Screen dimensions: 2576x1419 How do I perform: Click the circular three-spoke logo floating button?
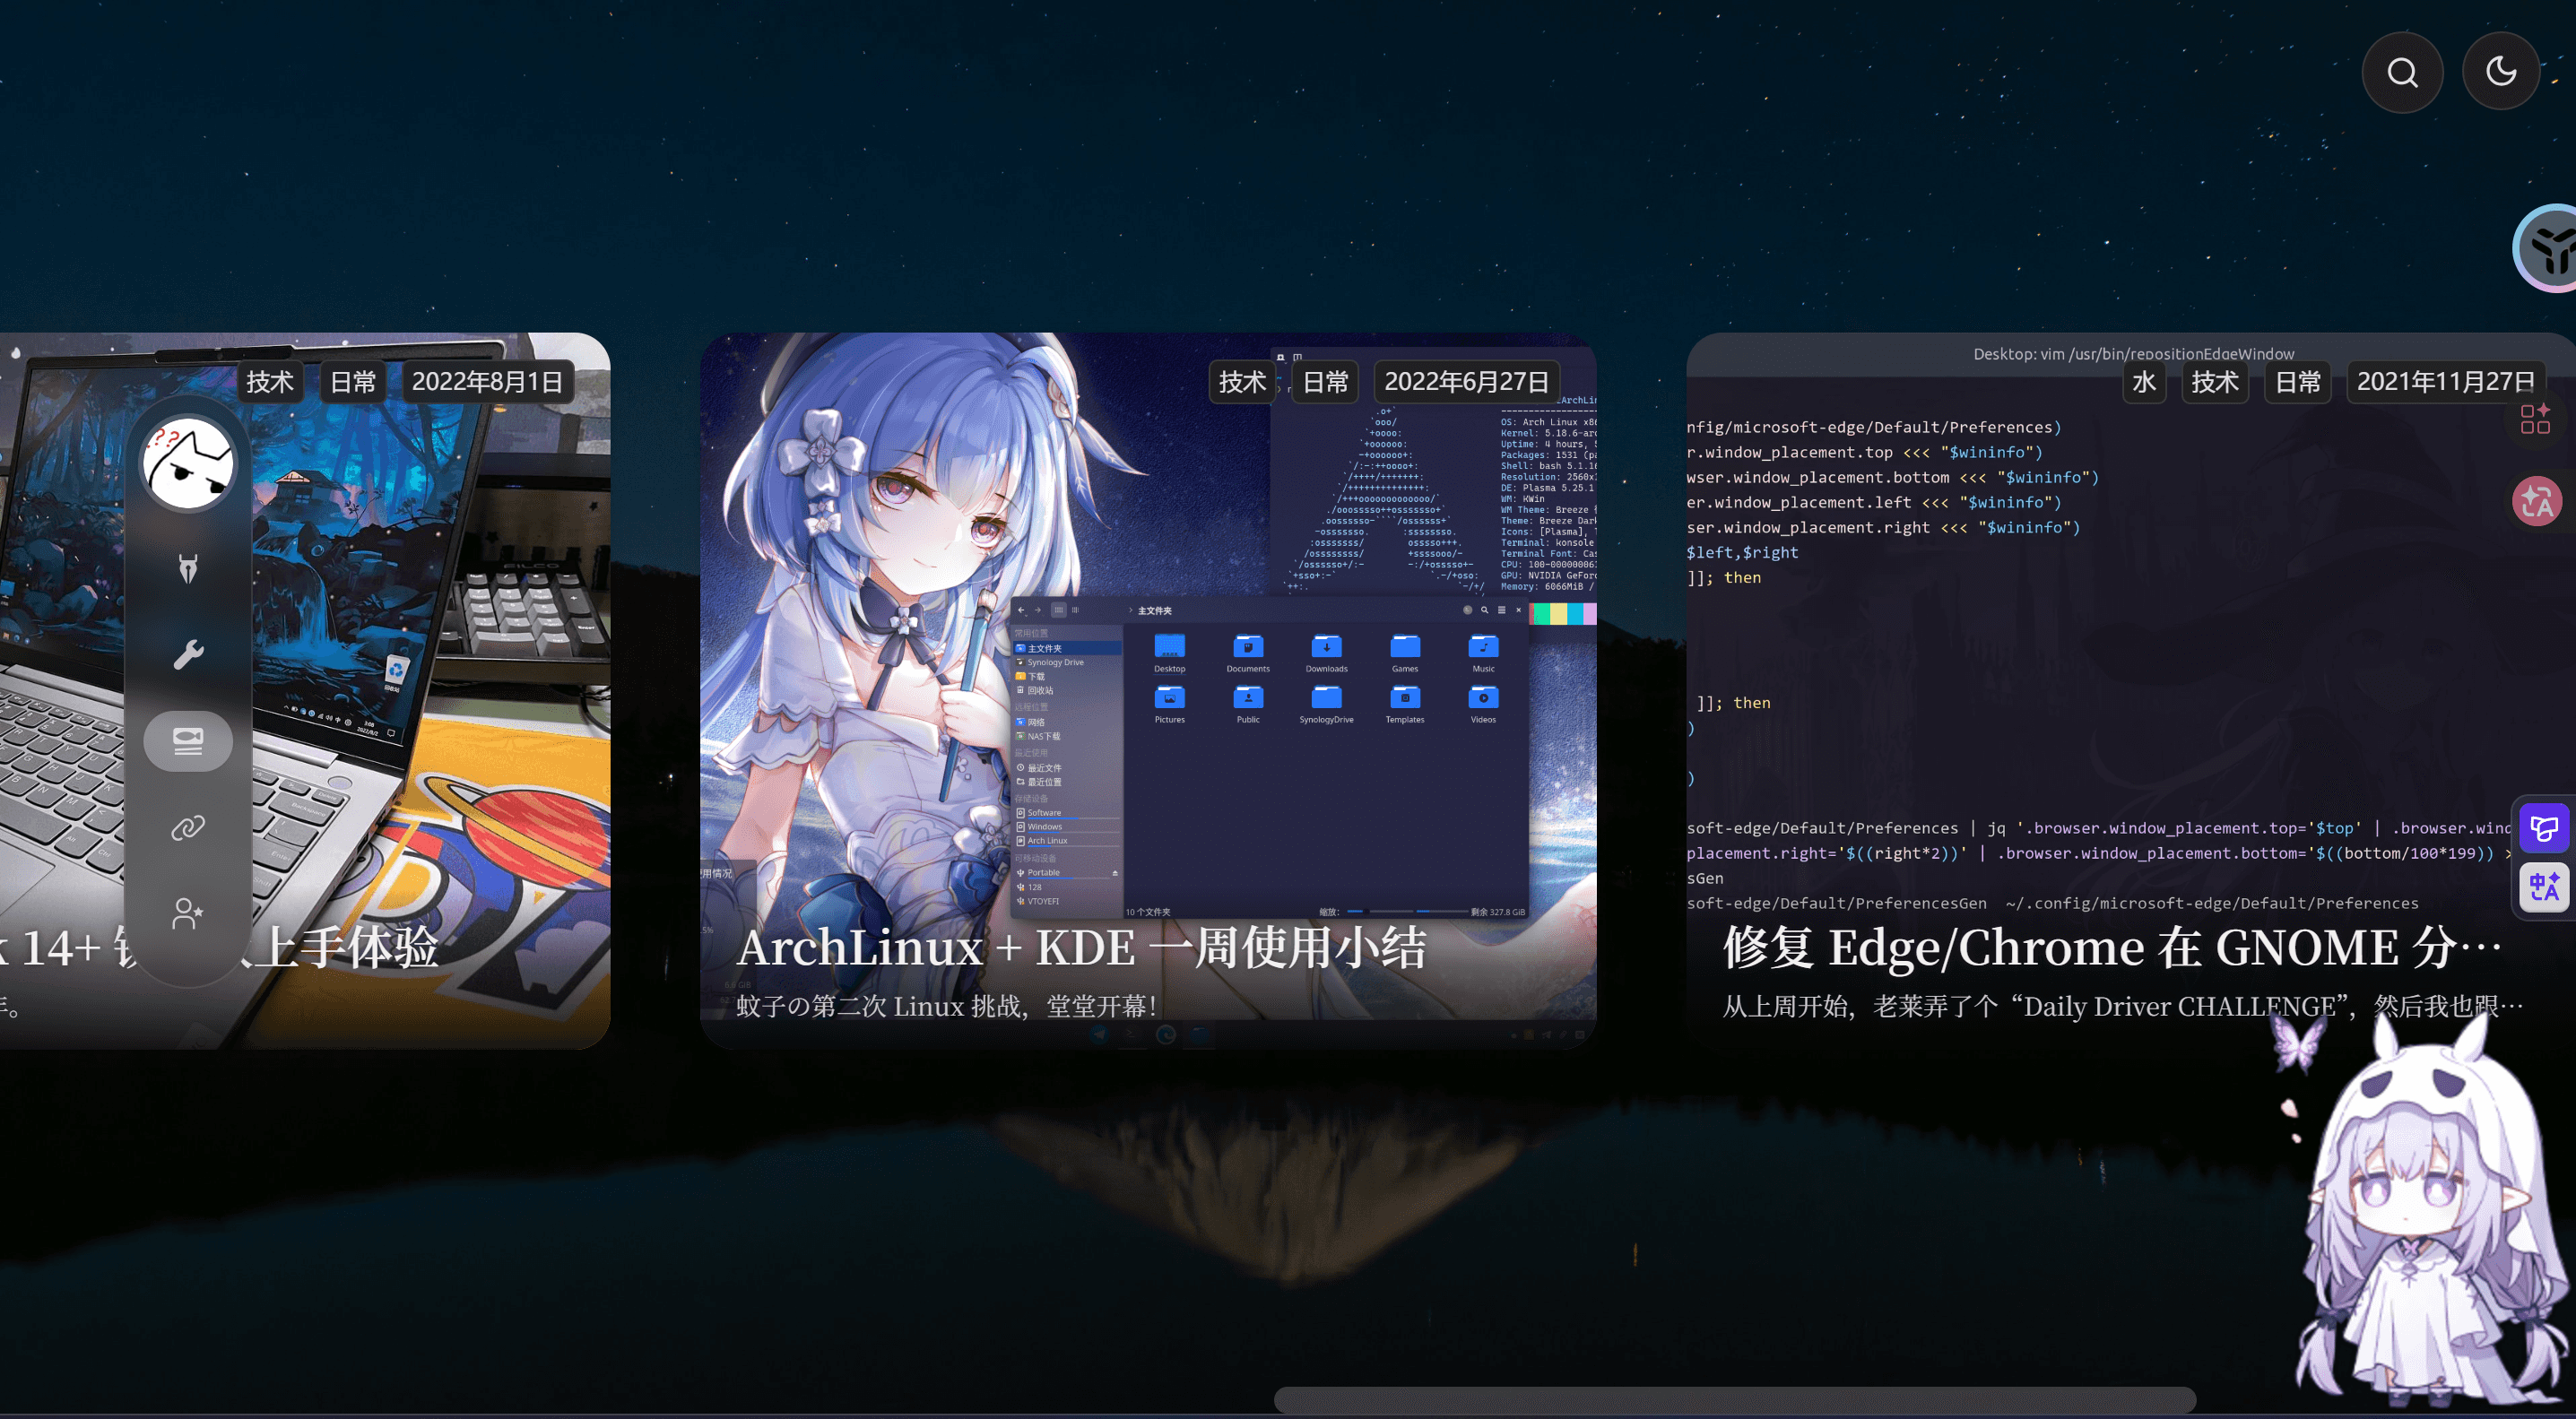tap(2548, 249)
